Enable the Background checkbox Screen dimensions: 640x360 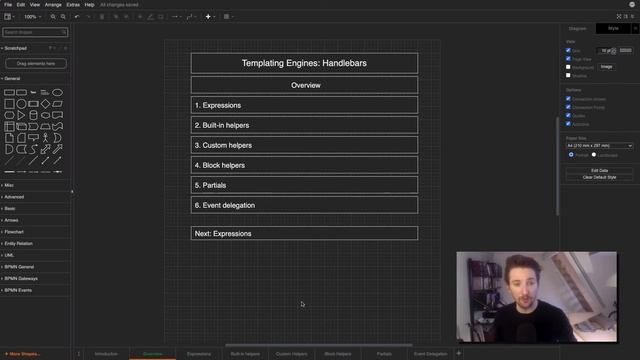click(x=568, y=67)
